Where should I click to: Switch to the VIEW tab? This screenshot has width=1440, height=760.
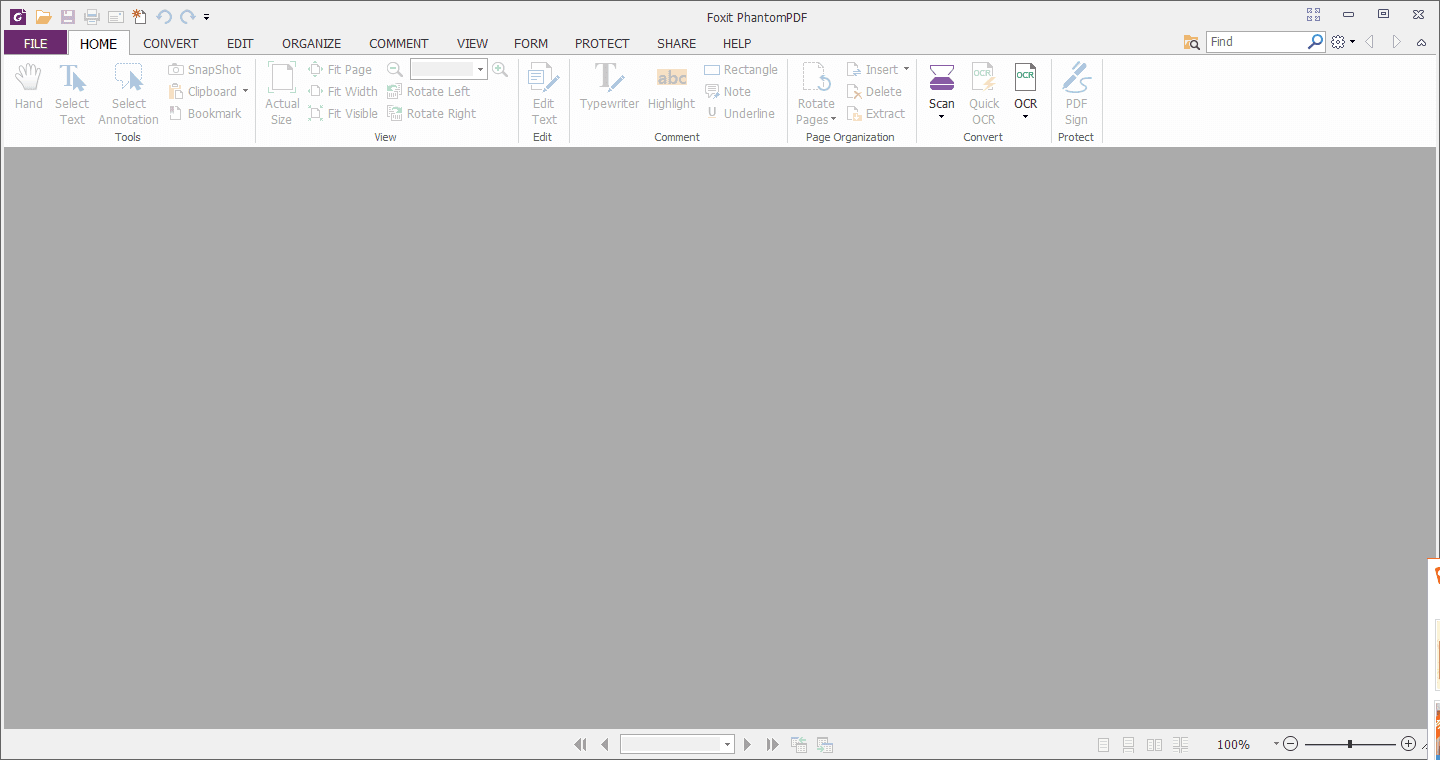(473, 43)
